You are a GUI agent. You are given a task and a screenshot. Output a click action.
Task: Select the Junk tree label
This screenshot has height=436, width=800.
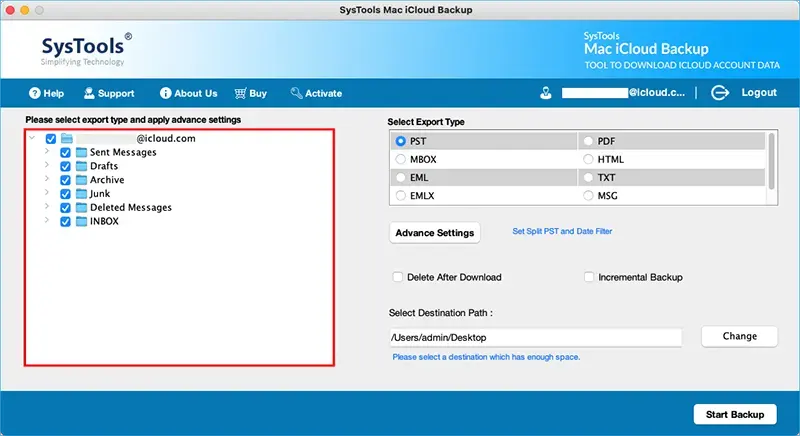point(100,194)
